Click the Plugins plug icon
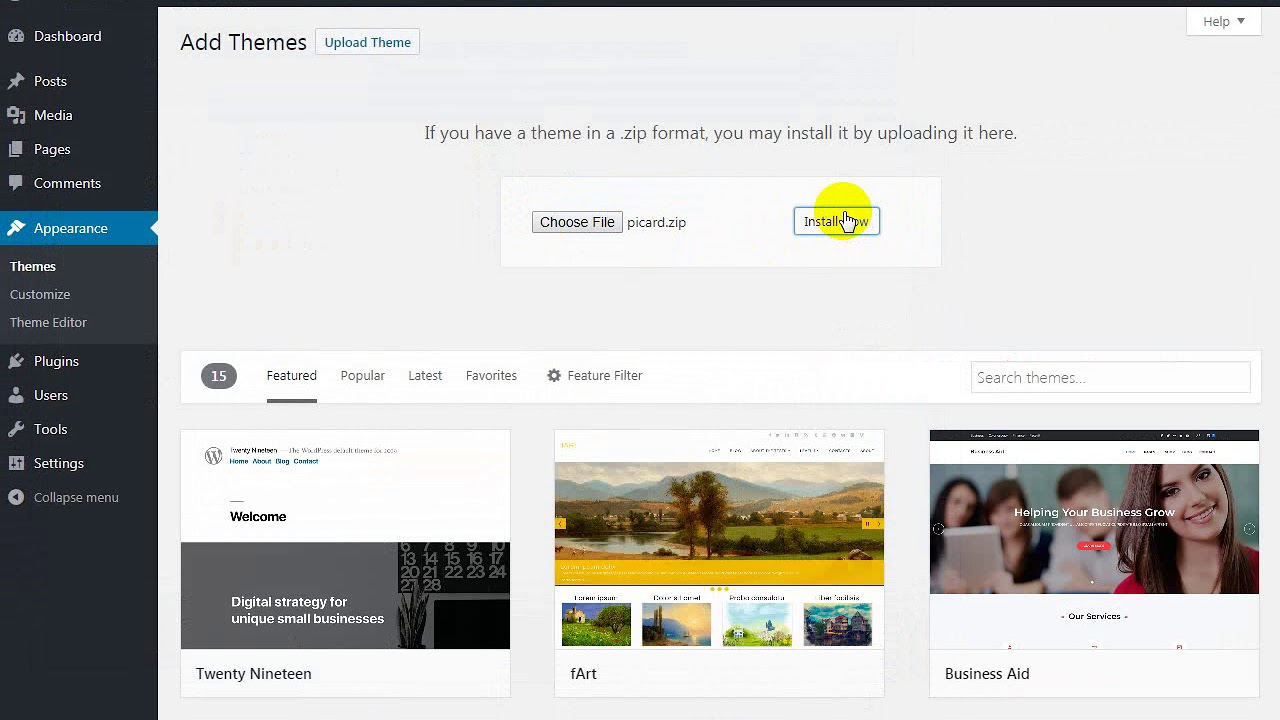 [16, 361]
